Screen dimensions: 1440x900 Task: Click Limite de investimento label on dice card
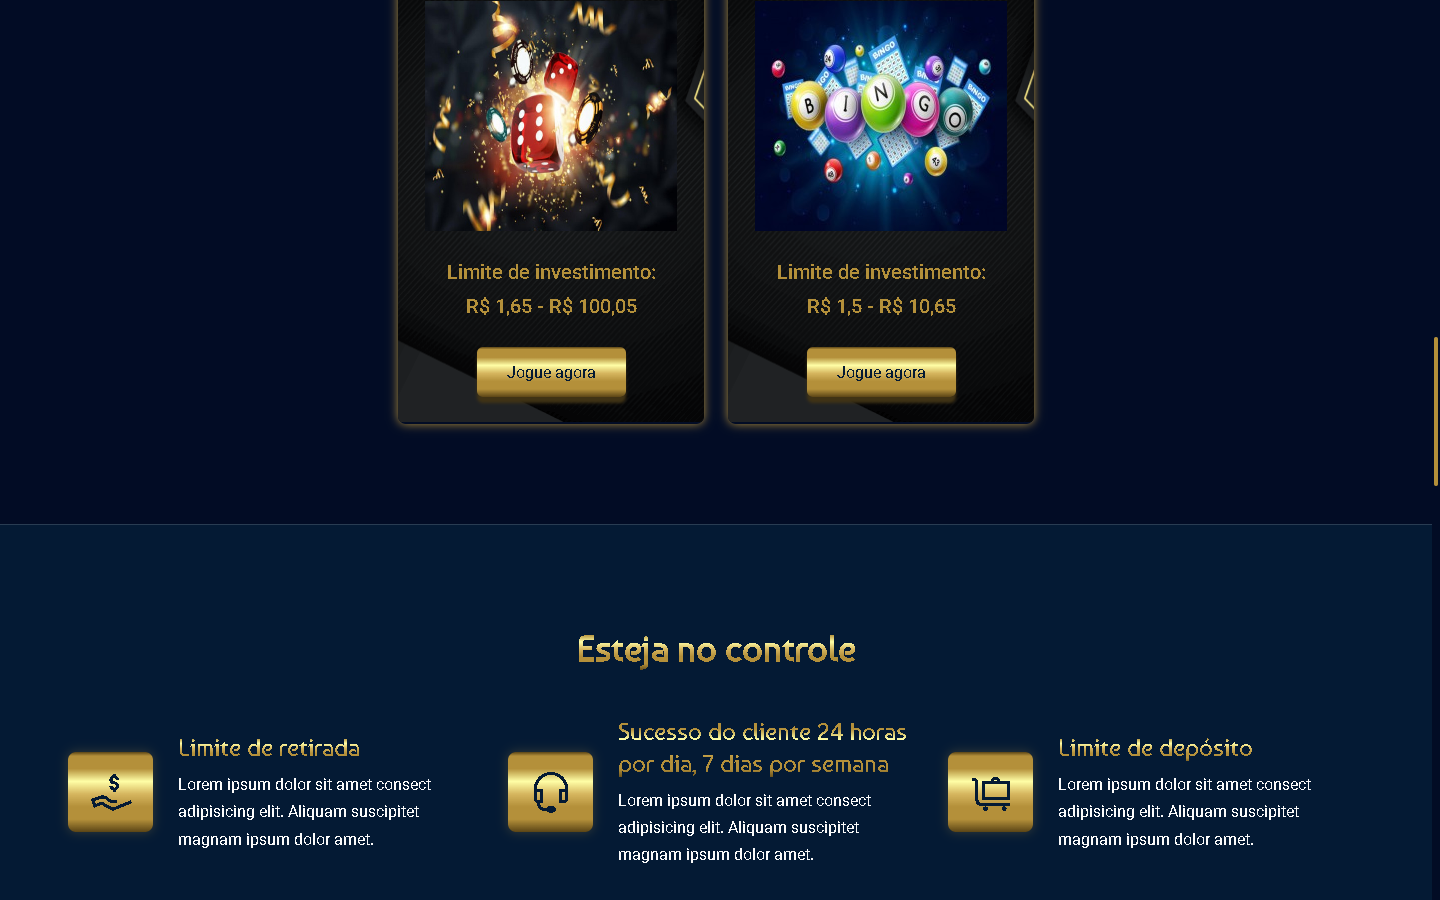tap(551, 272)
